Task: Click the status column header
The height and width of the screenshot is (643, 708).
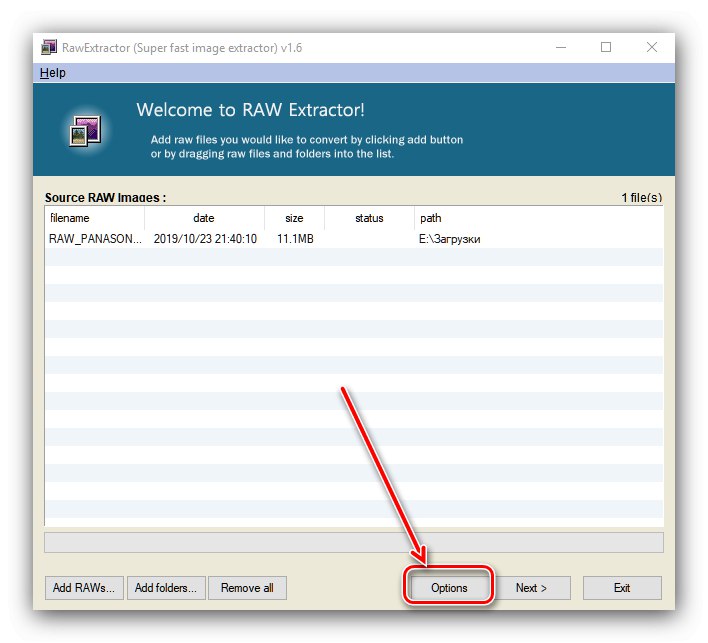Action: tap(369, 218)
